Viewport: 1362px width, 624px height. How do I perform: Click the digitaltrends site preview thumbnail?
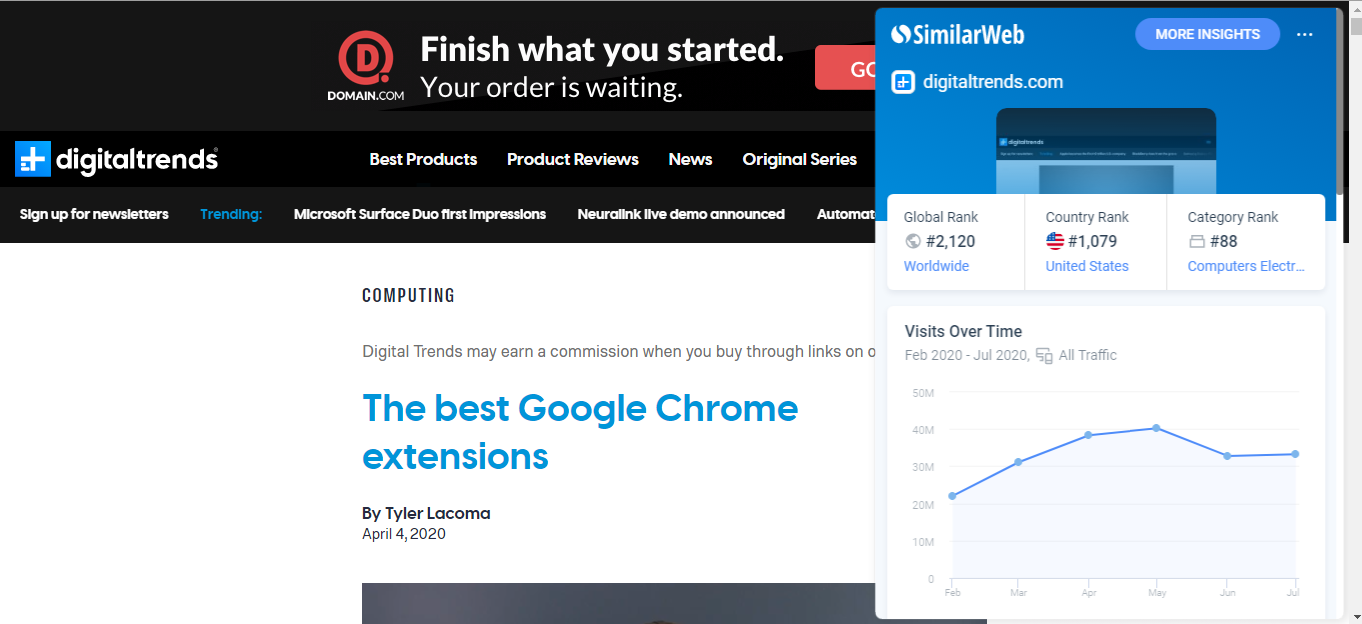1106,151
